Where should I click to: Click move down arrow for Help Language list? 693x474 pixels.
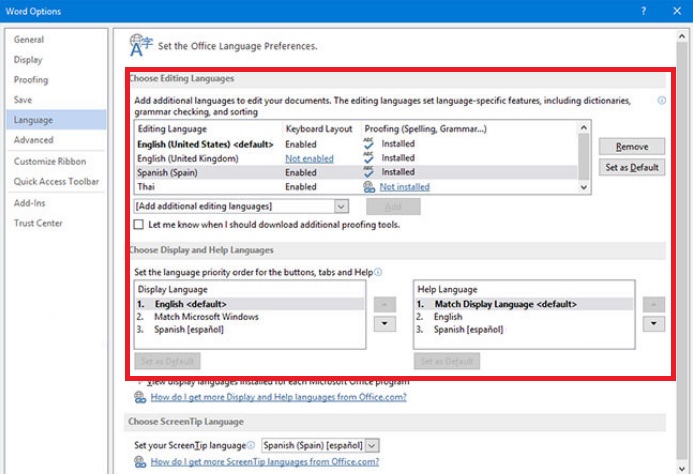[x=652, y=323]
